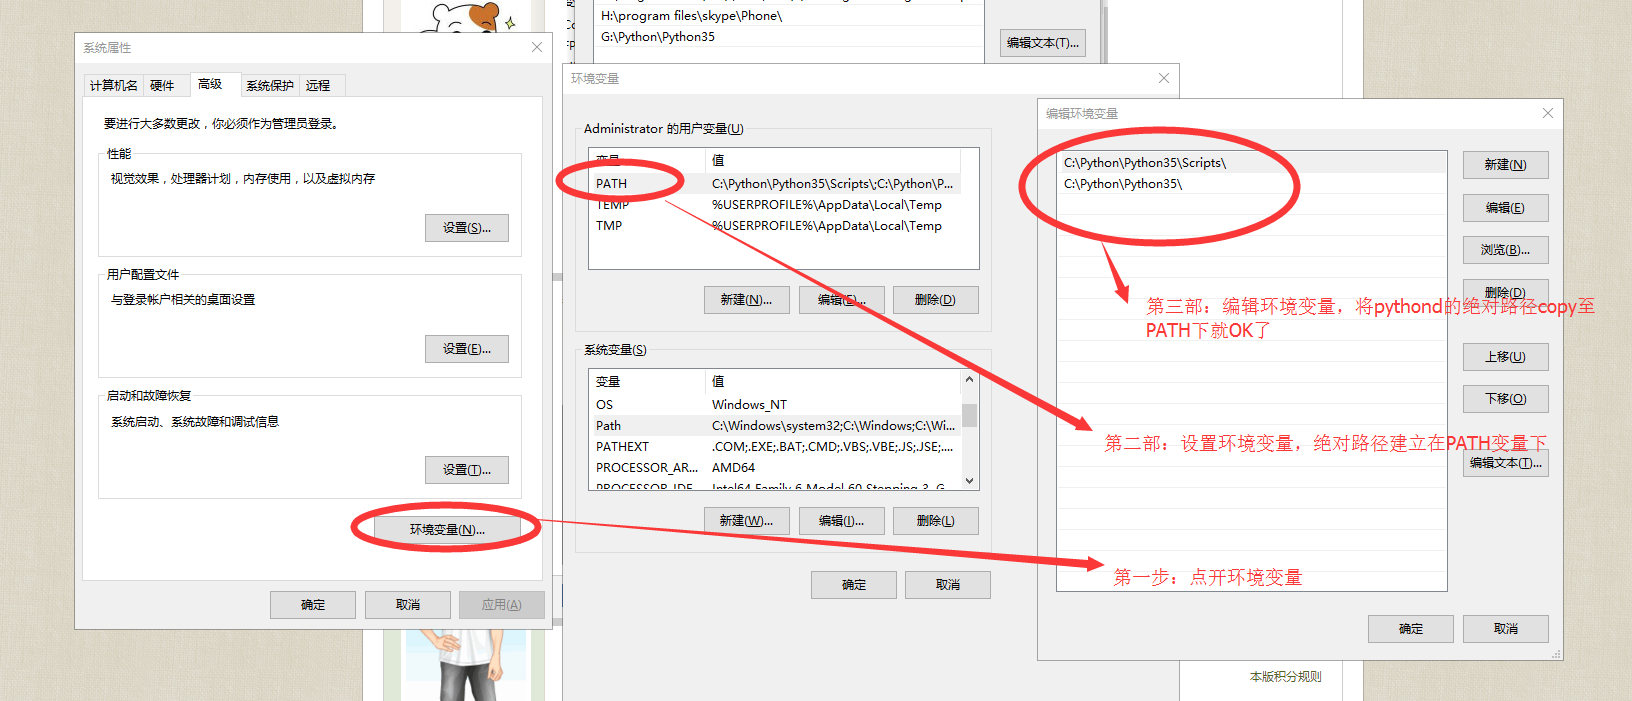Click 浏览(B)... button

point(1505,250)
